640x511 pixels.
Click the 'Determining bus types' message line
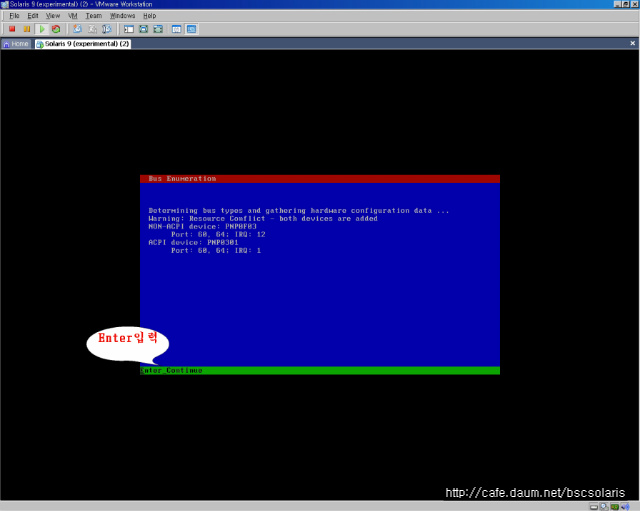pyautogui.click(x=298, y=211)
